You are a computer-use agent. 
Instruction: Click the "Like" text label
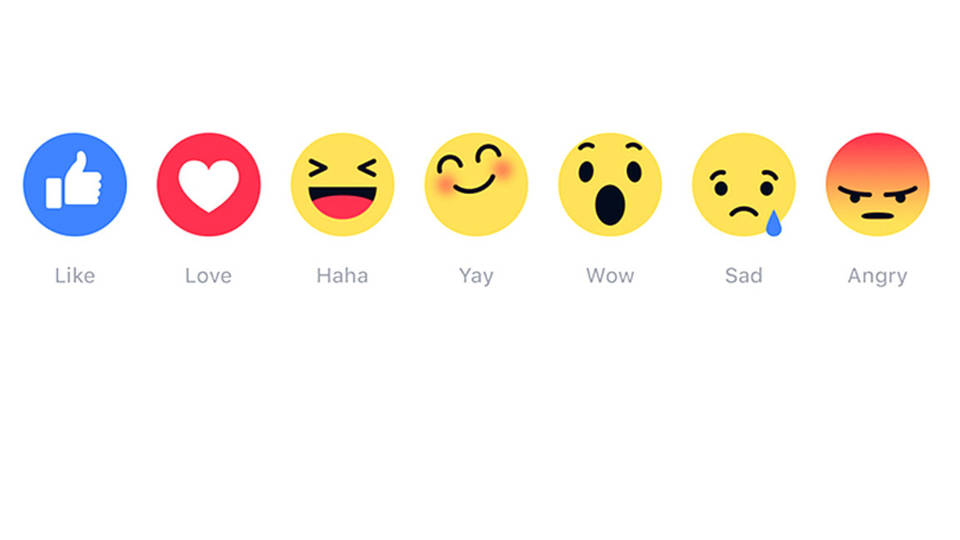(x=75, y=276)
